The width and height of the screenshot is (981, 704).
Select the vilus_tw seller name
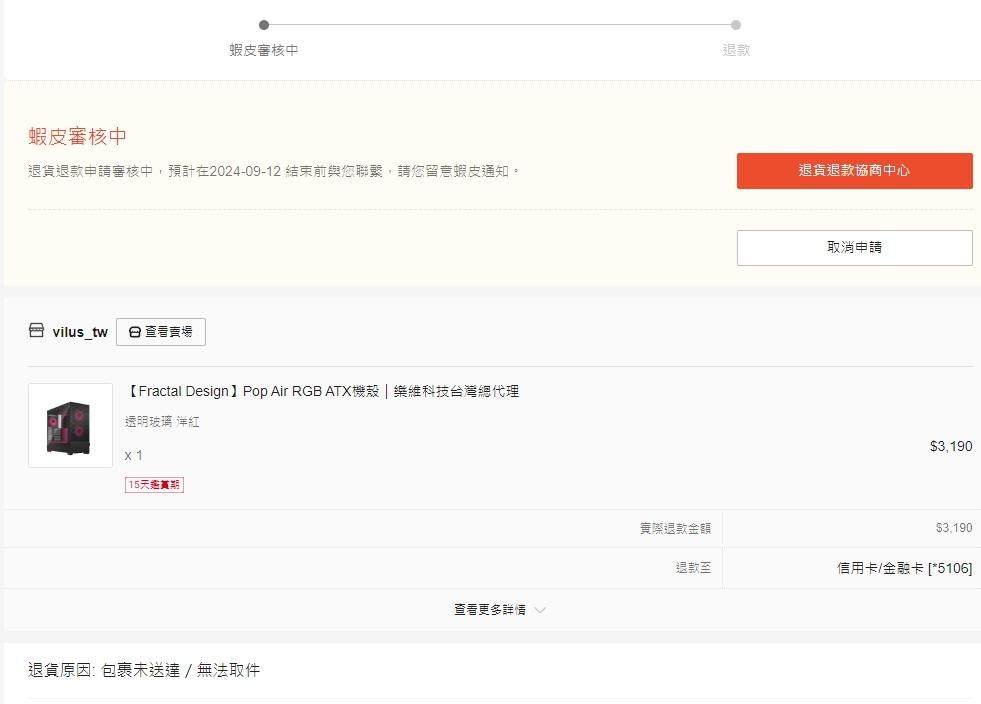coord(80,332)
